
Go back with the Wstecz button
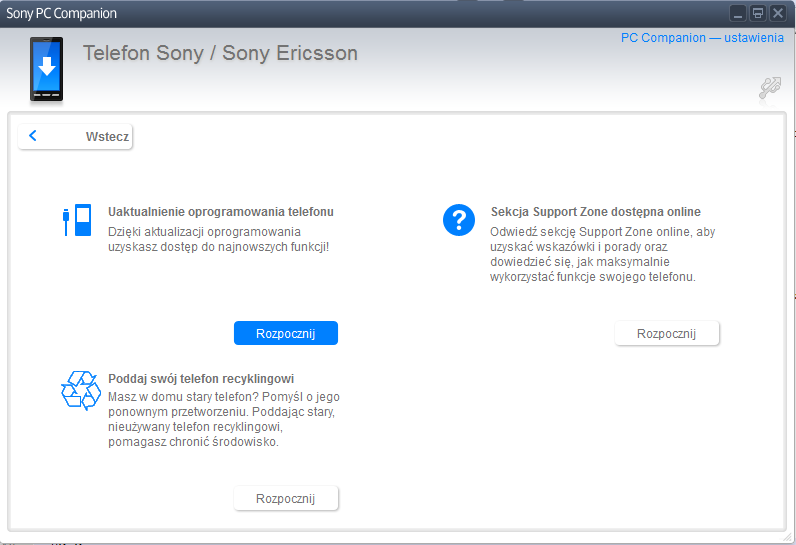(75, 137)
